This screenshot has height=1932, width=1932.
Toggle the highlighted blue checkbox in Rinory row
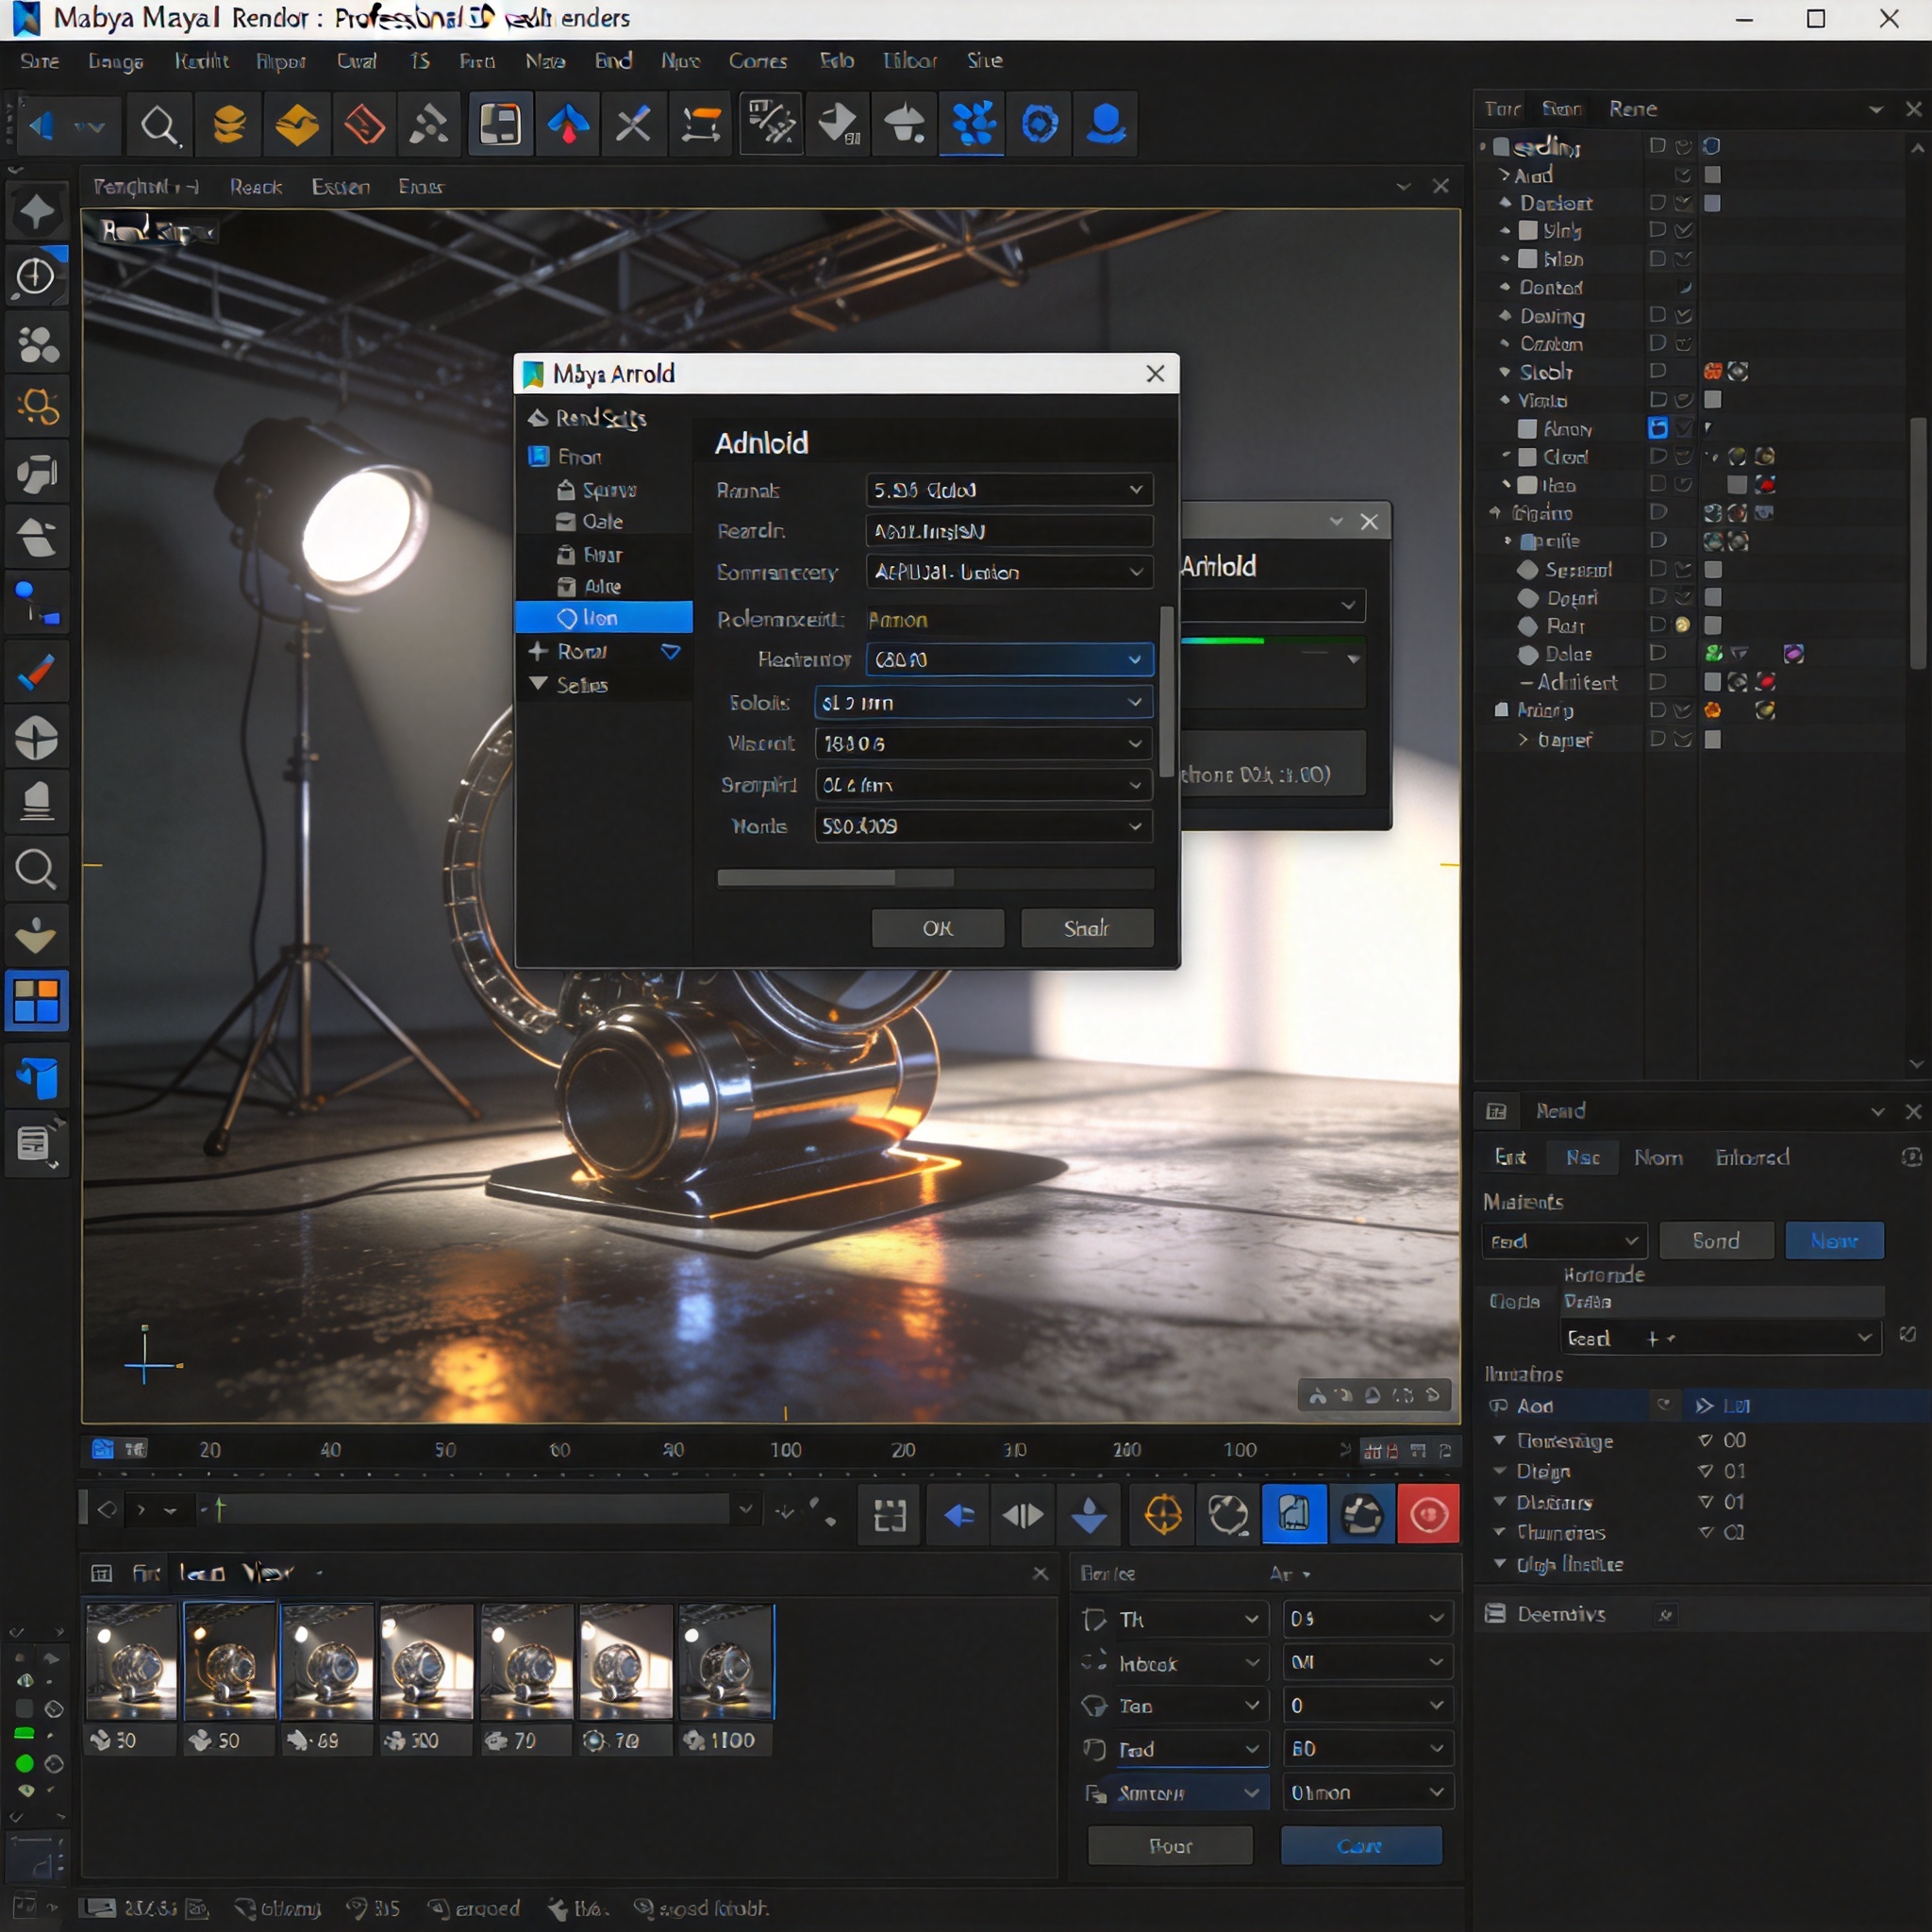point(1657,428)
